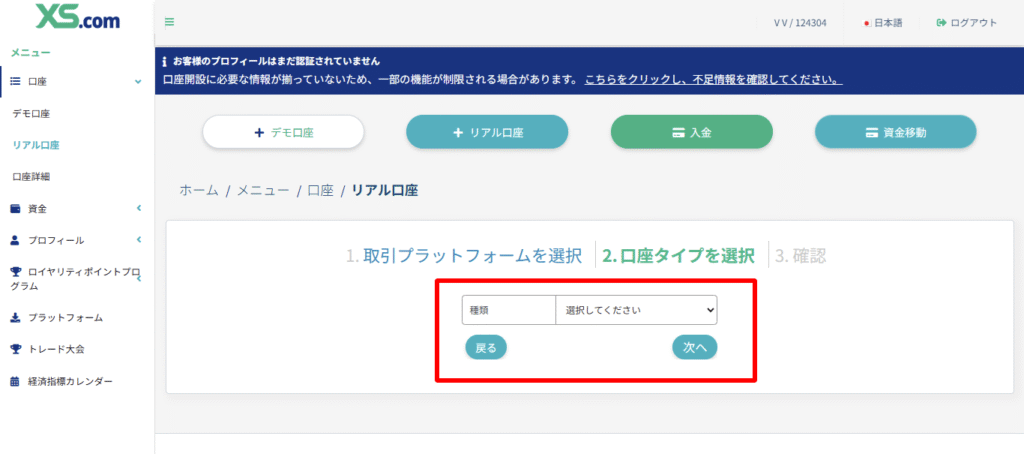Click お客様のプロフィールはまだ認証されていません text
This screenshot has width=1024, height=454.
276,62
